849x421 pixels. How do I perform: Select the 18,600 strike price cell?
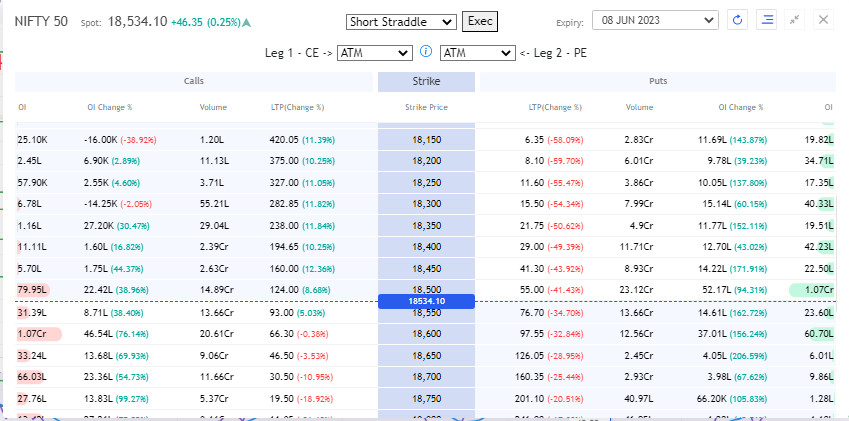[426, 334]
